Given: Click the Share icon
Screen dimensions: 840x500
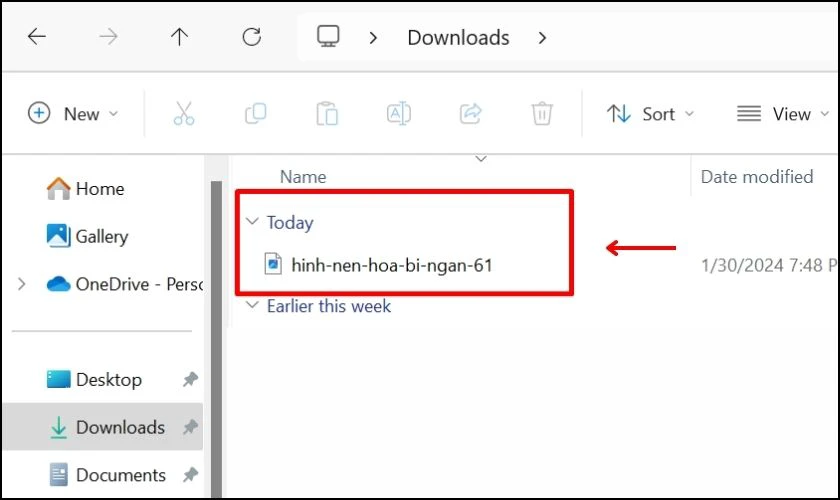Looking at the screenshot, I should pyautogui.click(x=470, y=114).
